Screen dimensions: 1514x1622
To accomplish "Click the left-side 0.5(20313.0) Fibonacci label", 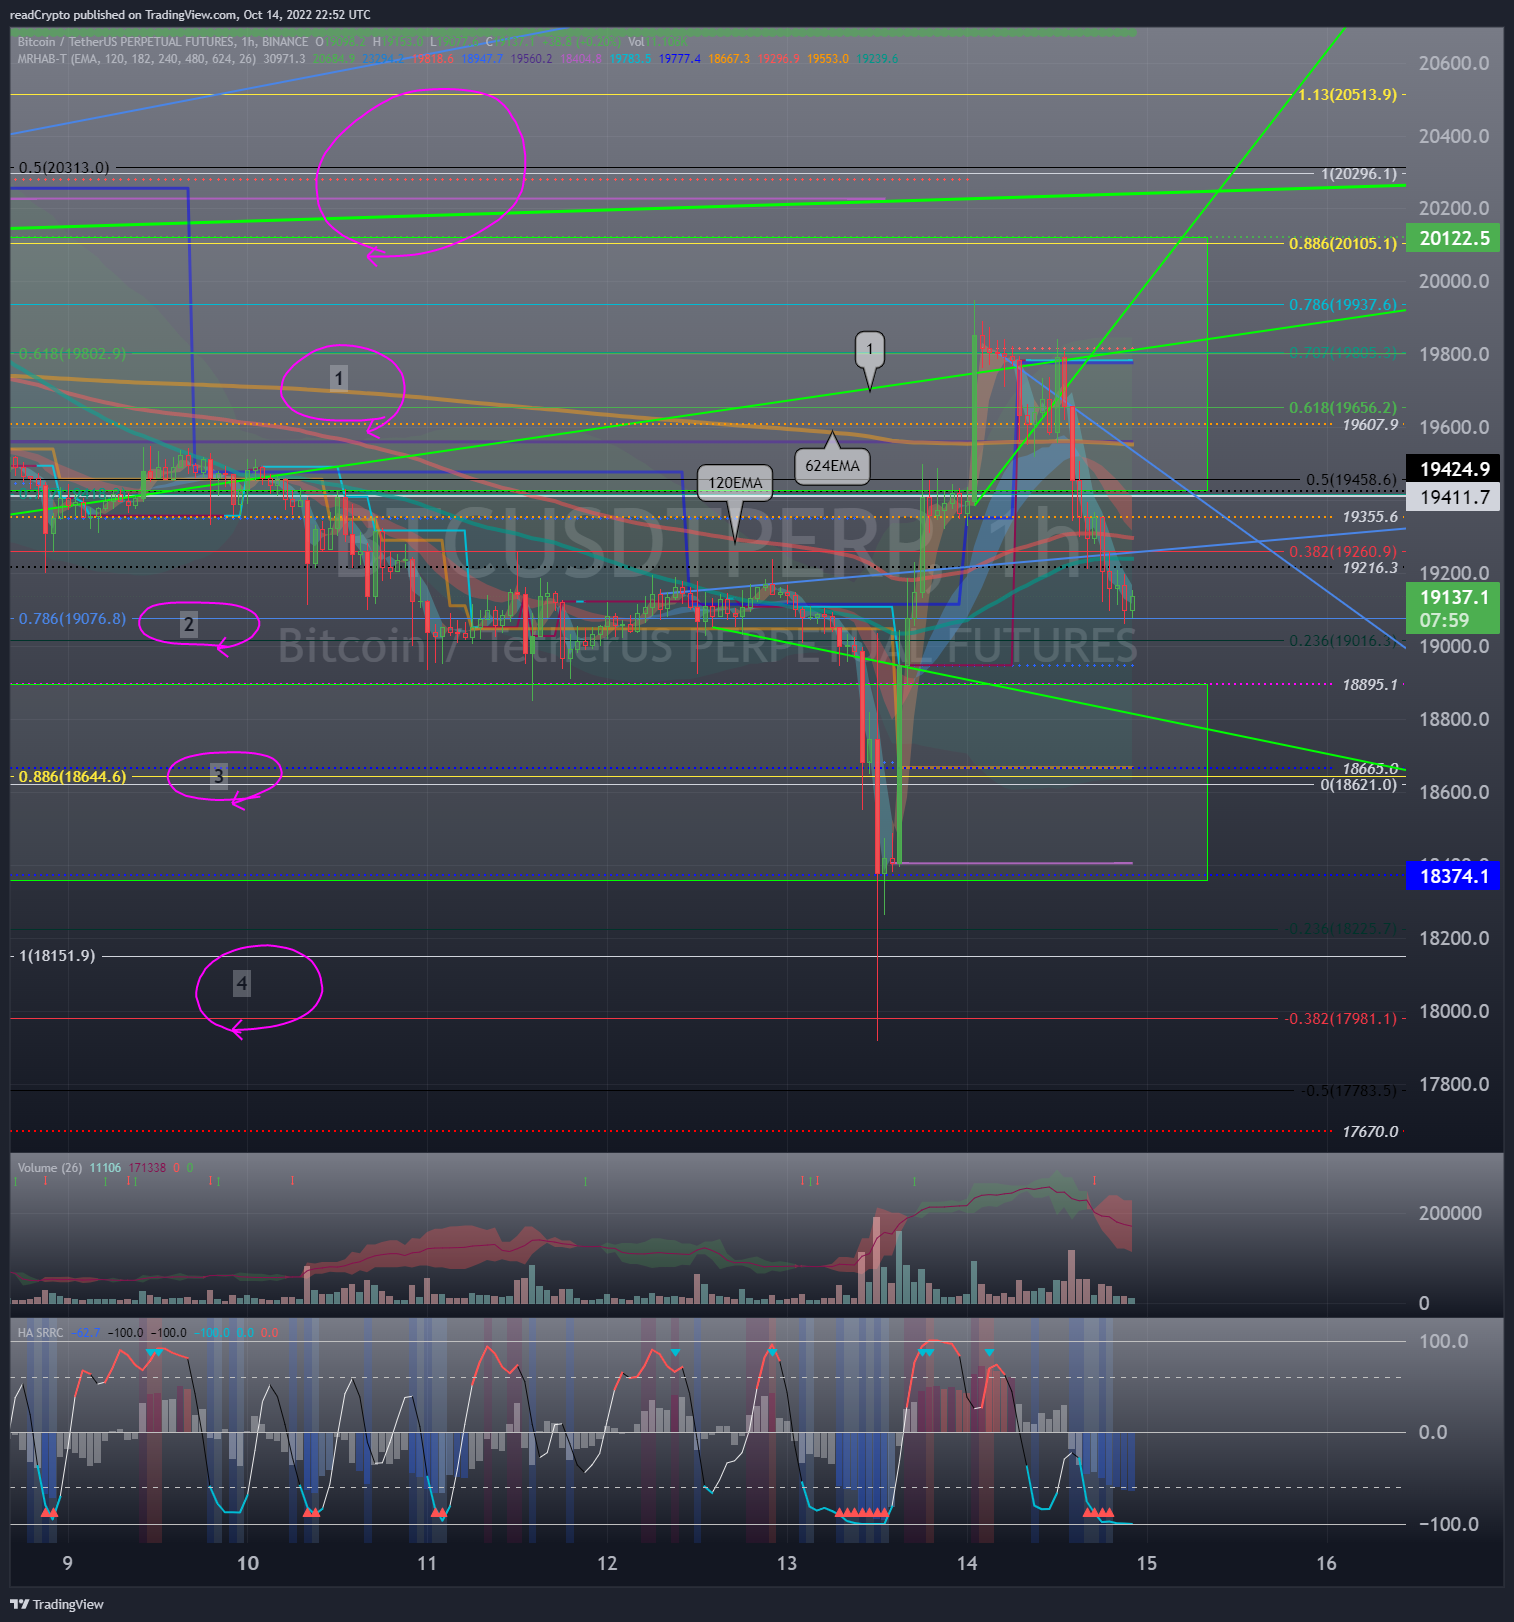I will click(x=64, y=168).
